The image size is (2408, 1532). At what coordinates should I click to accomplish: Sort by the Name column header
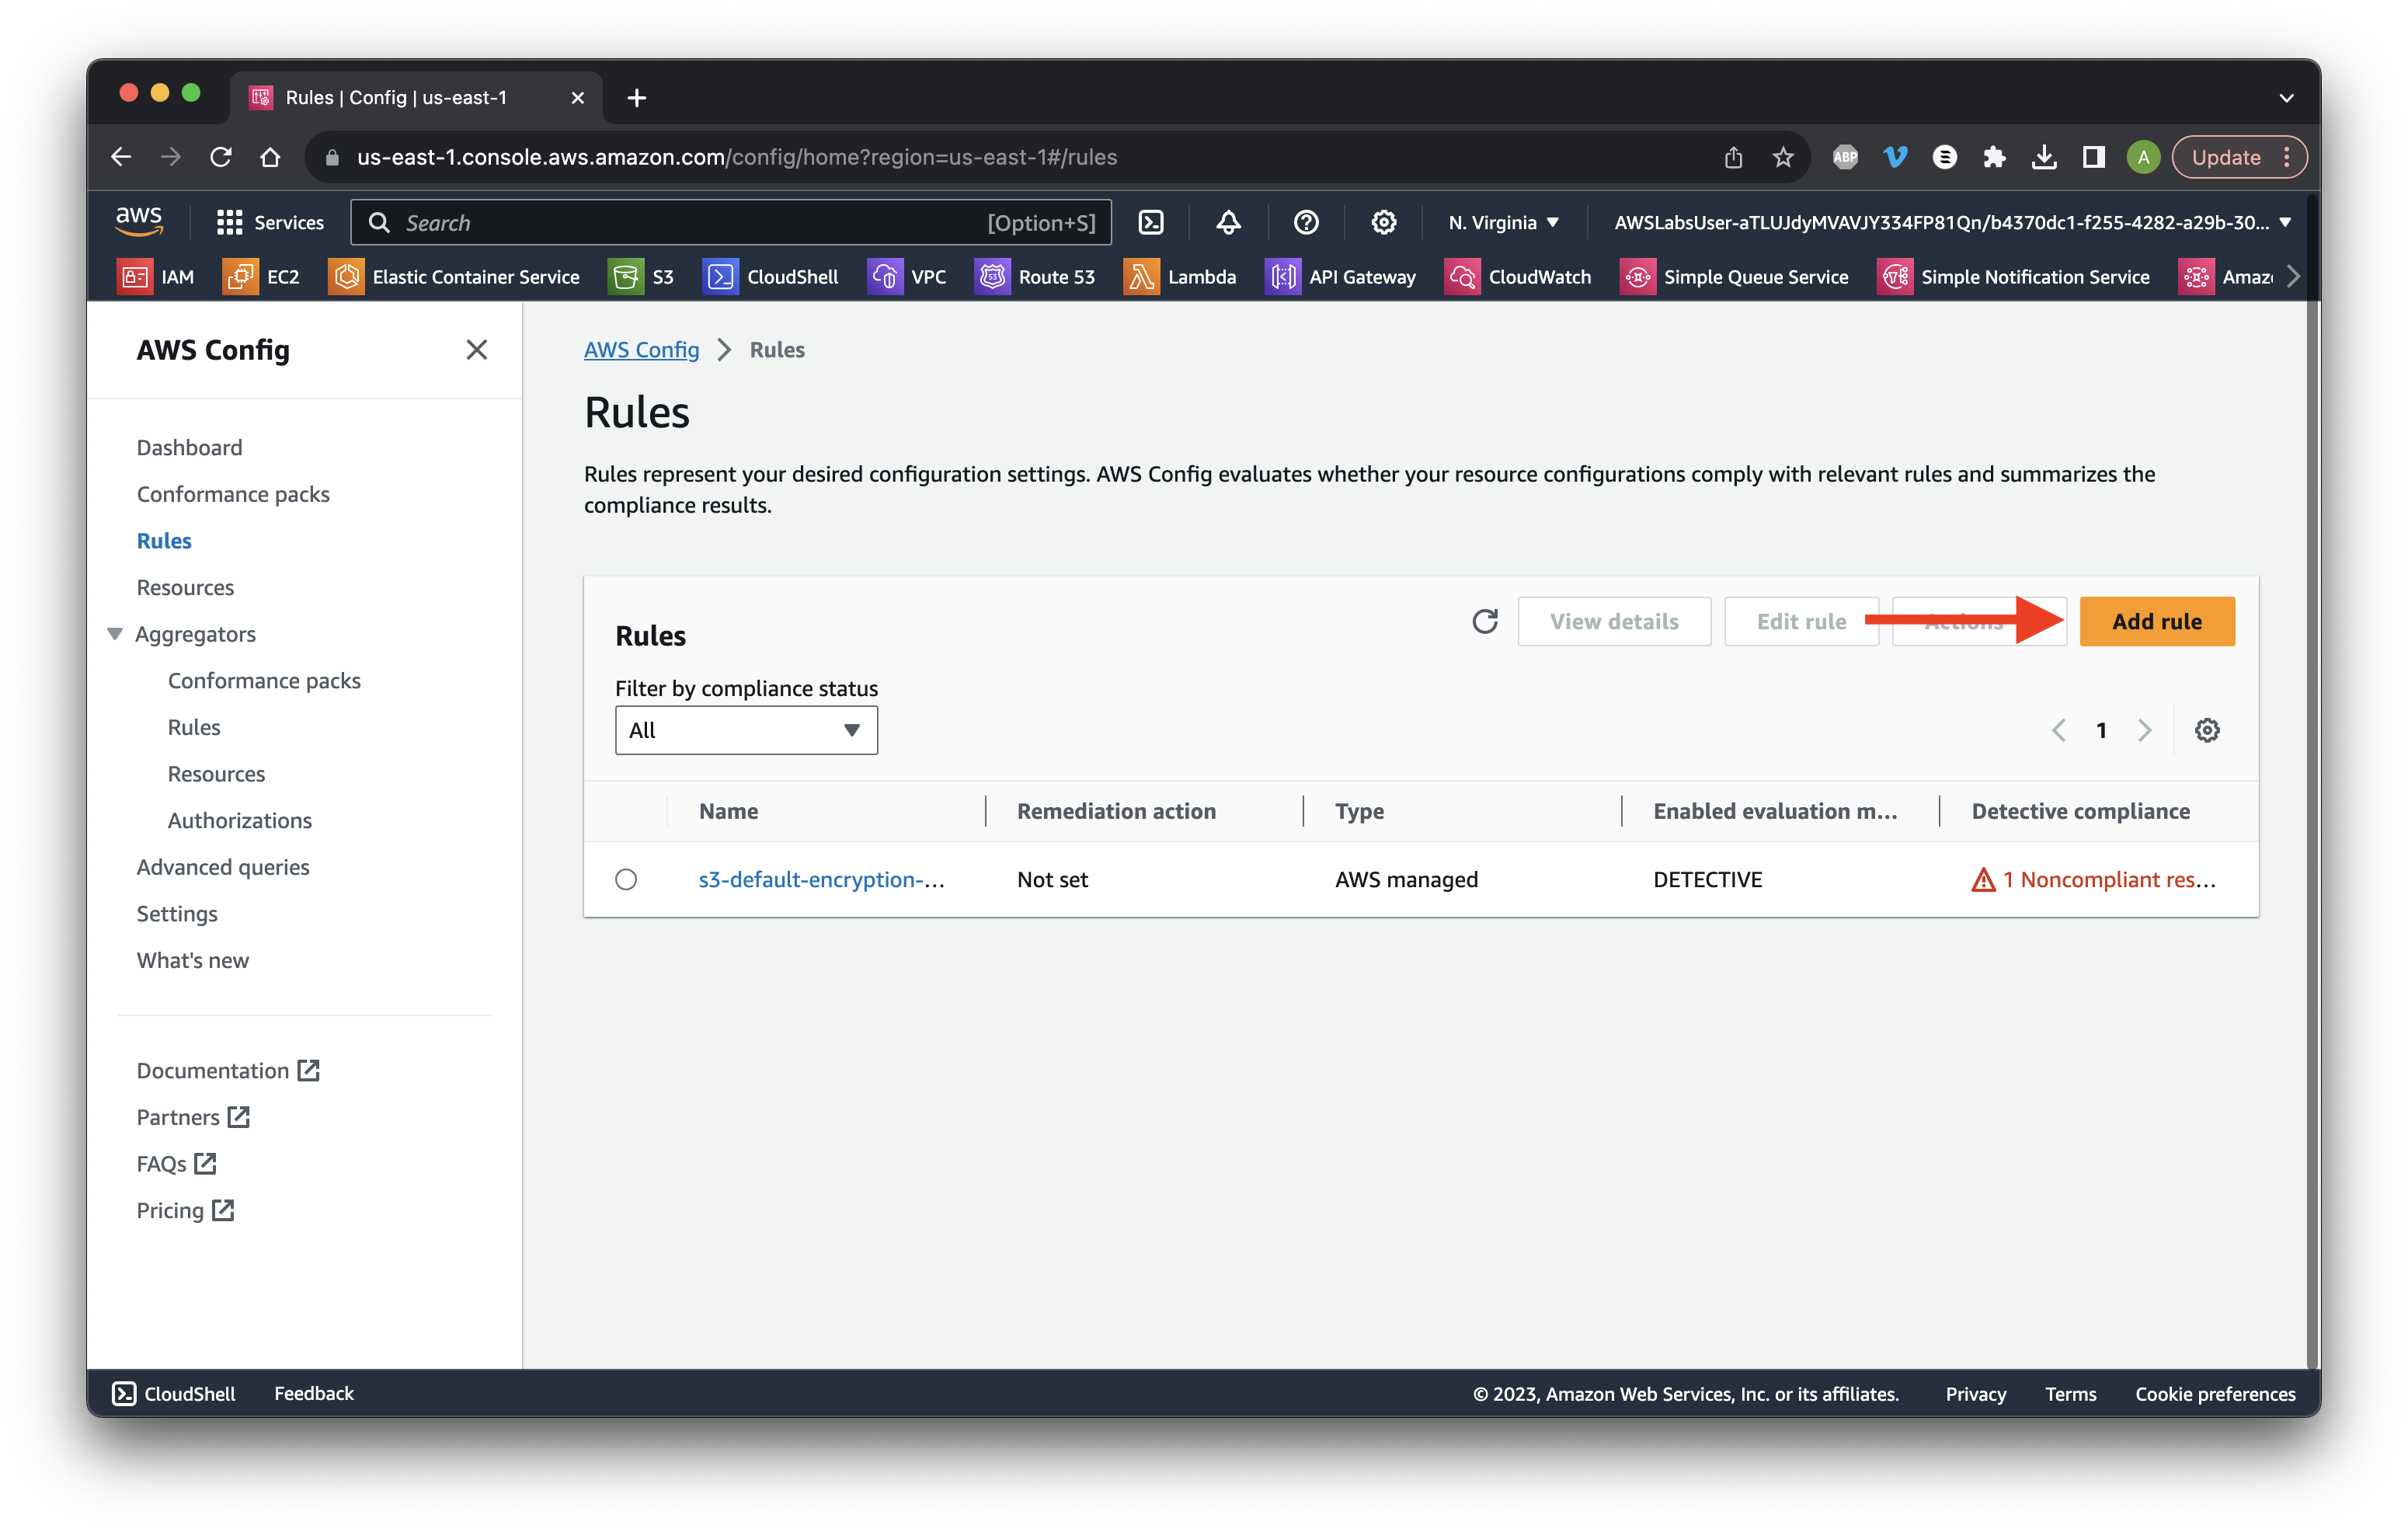(728, 811)
